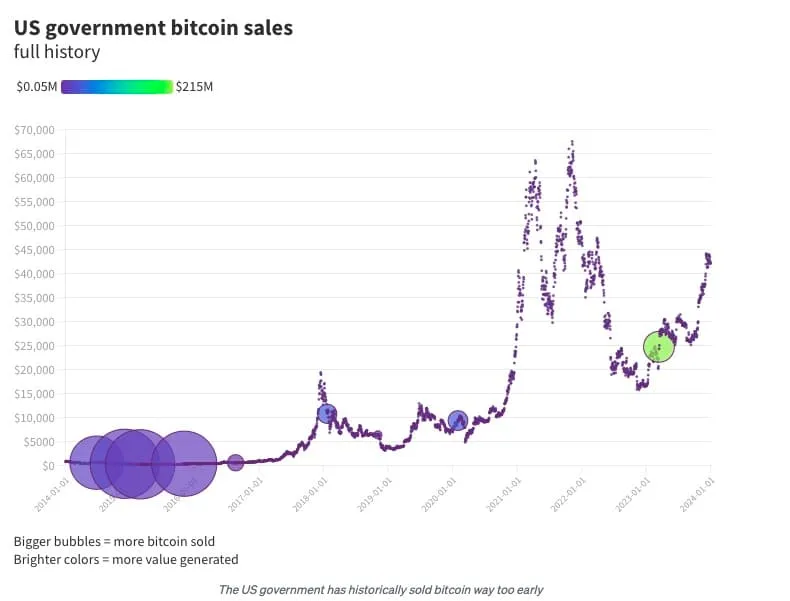790x601 pixels.
Task: Click the $70,000 y-axis label
Action: pyautogui.click(x=34, y=130)
